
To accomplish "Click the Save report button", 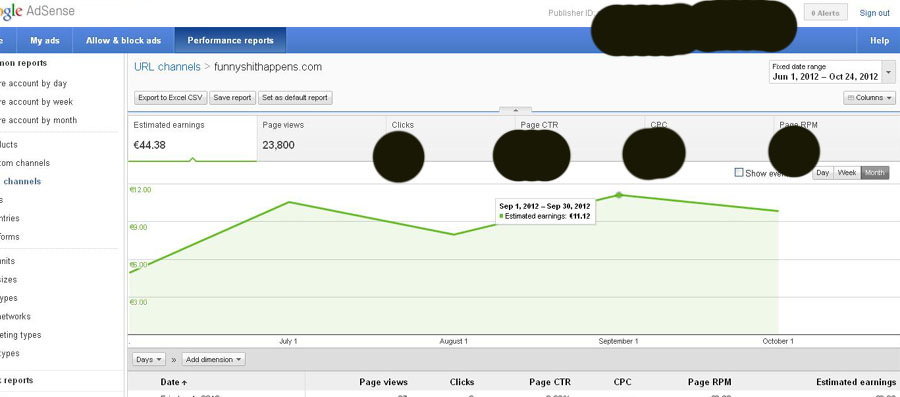I will click(232, 98).
